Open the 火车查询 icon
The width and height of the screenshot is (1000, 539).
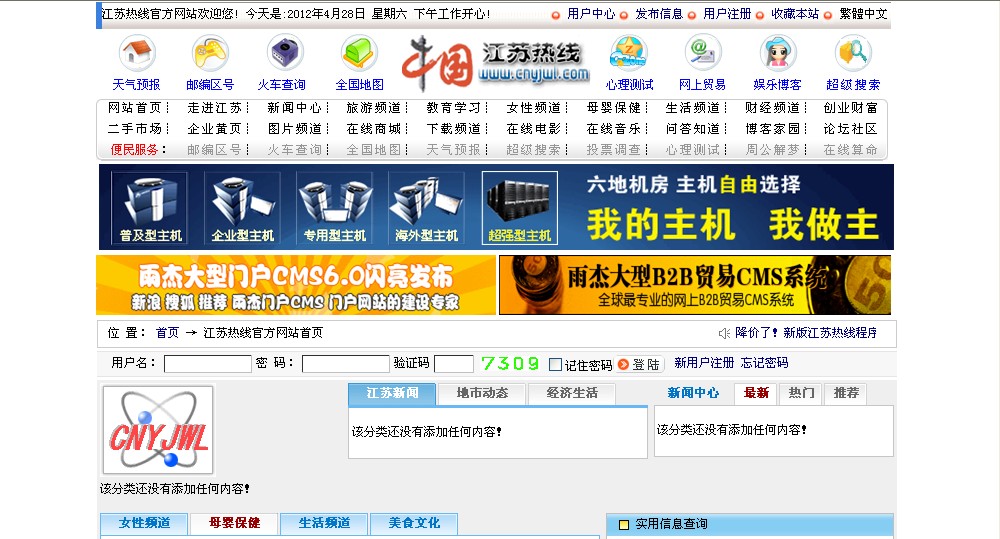tap(284, 53)
